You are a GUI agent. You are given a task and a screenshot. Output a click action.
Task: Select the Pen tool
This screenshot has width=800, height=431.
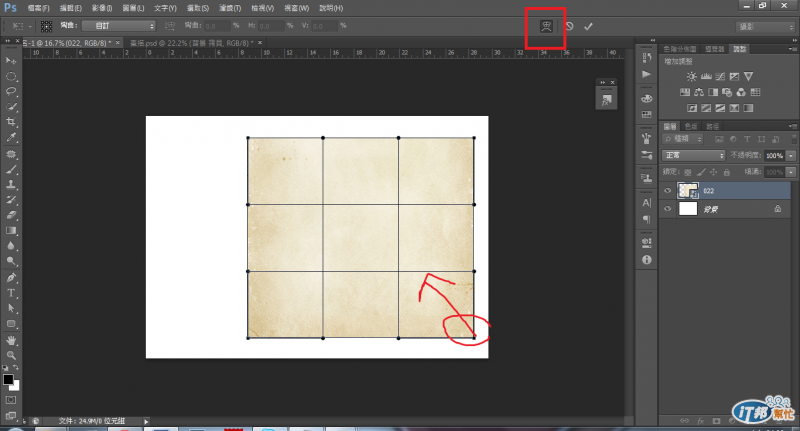tap(11, 278)
